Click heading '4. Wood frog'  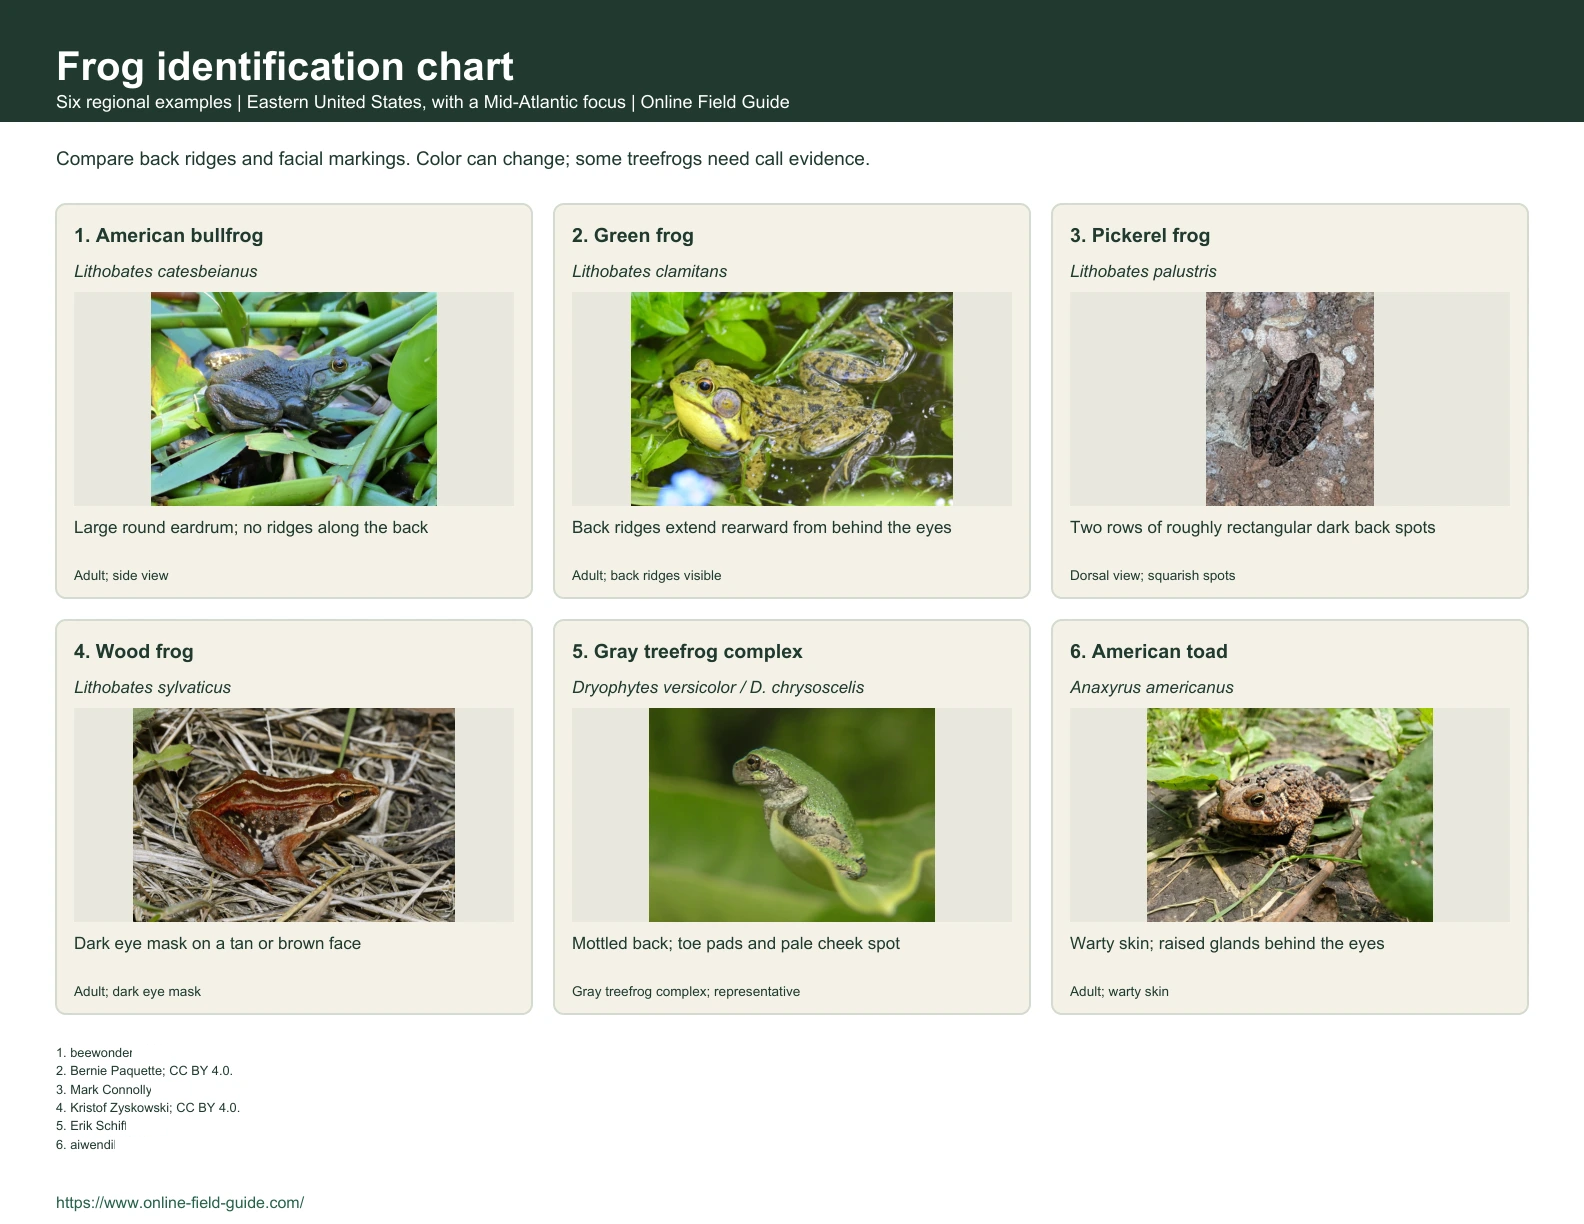tap(134, 652)
